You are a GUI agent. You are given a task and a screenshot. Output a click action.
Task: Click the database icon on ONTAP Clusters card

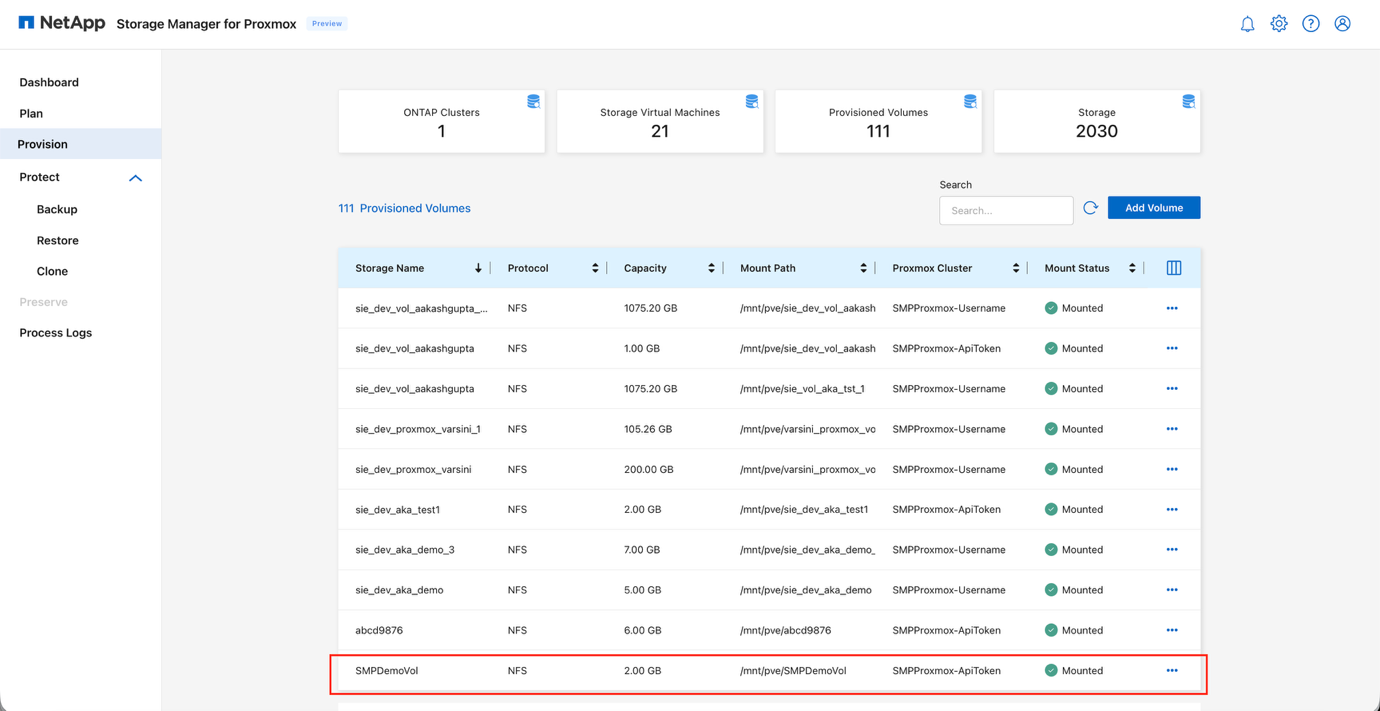tap(533, 100)
